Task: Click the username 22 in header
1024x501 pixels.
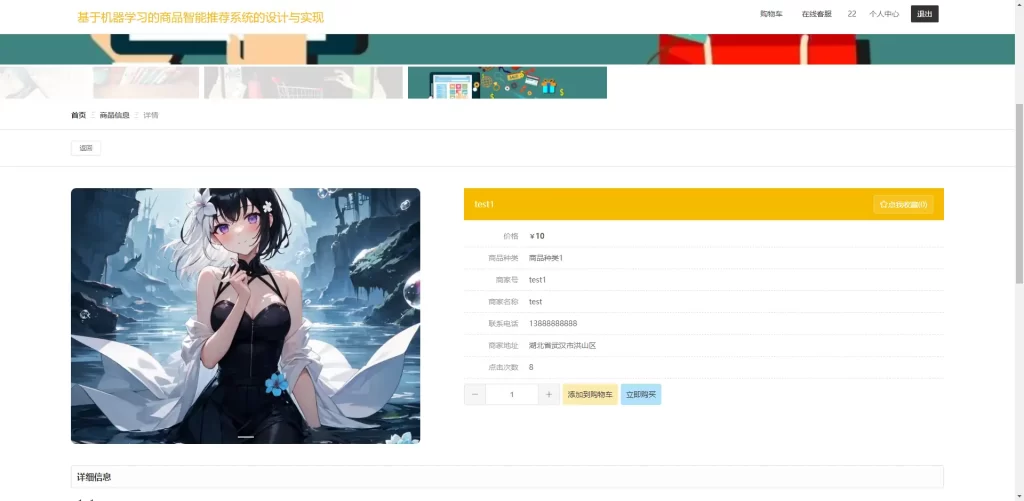Action: [x=852, y=14]
